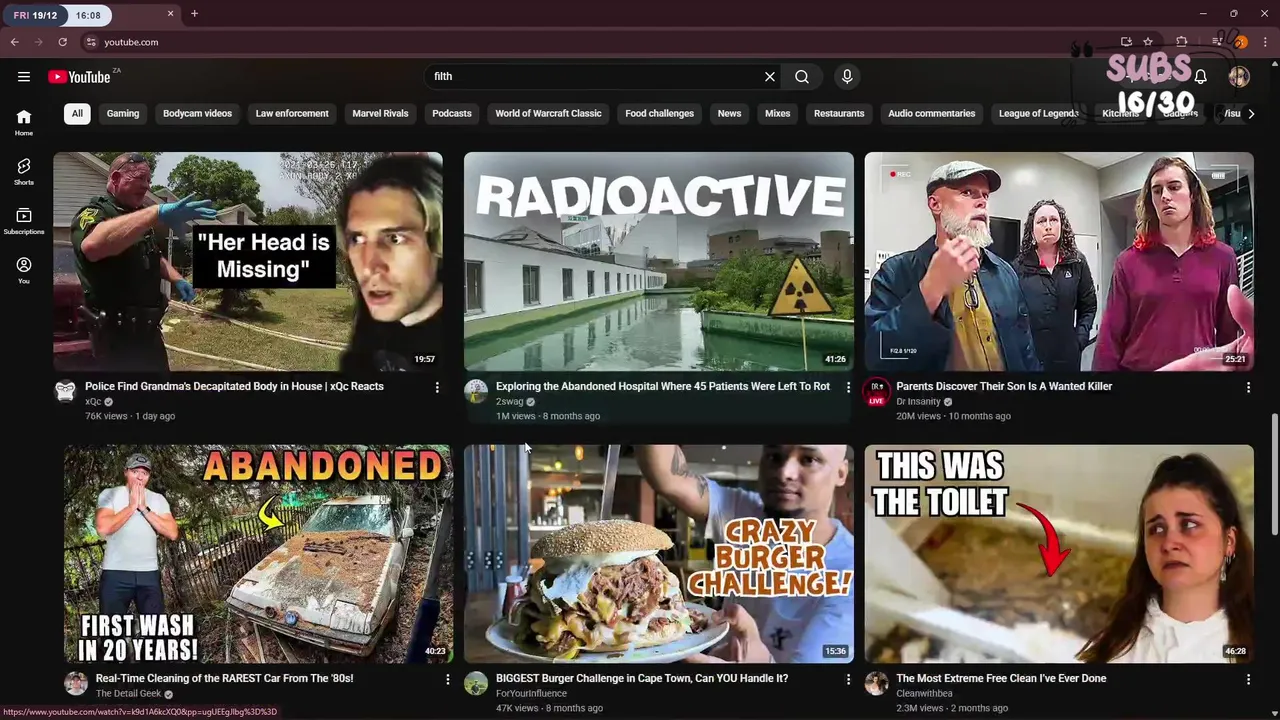Open options for the Abandoned Hospital video
Image resolution: width=1280 pixels, height=720 pixels.
[x=848, y=387]
